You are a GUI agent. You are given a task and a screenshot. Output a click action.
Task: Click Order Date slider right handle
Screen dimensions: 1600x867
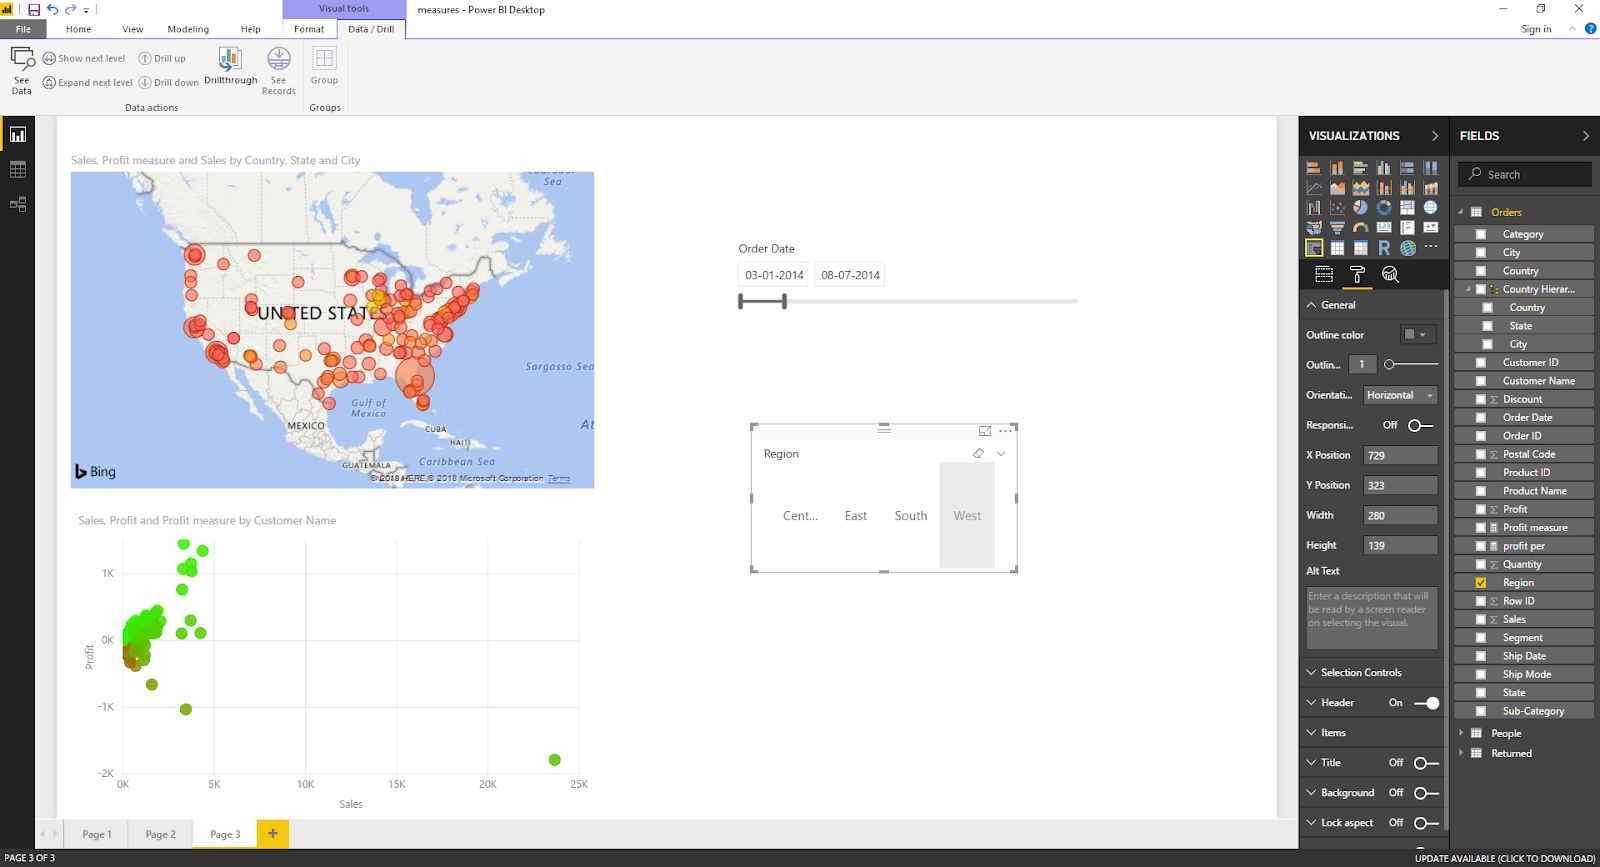coord(785,301)
